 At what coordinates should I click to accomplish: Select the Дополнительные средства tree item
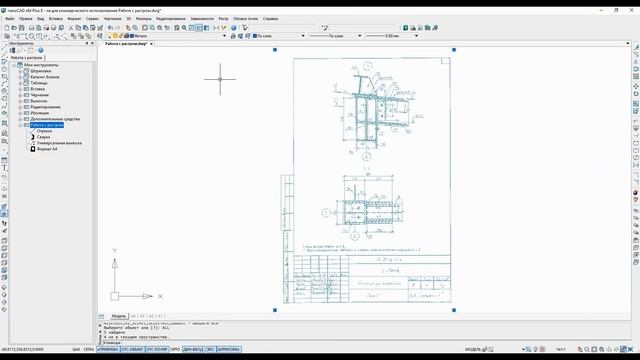(55, 119)
